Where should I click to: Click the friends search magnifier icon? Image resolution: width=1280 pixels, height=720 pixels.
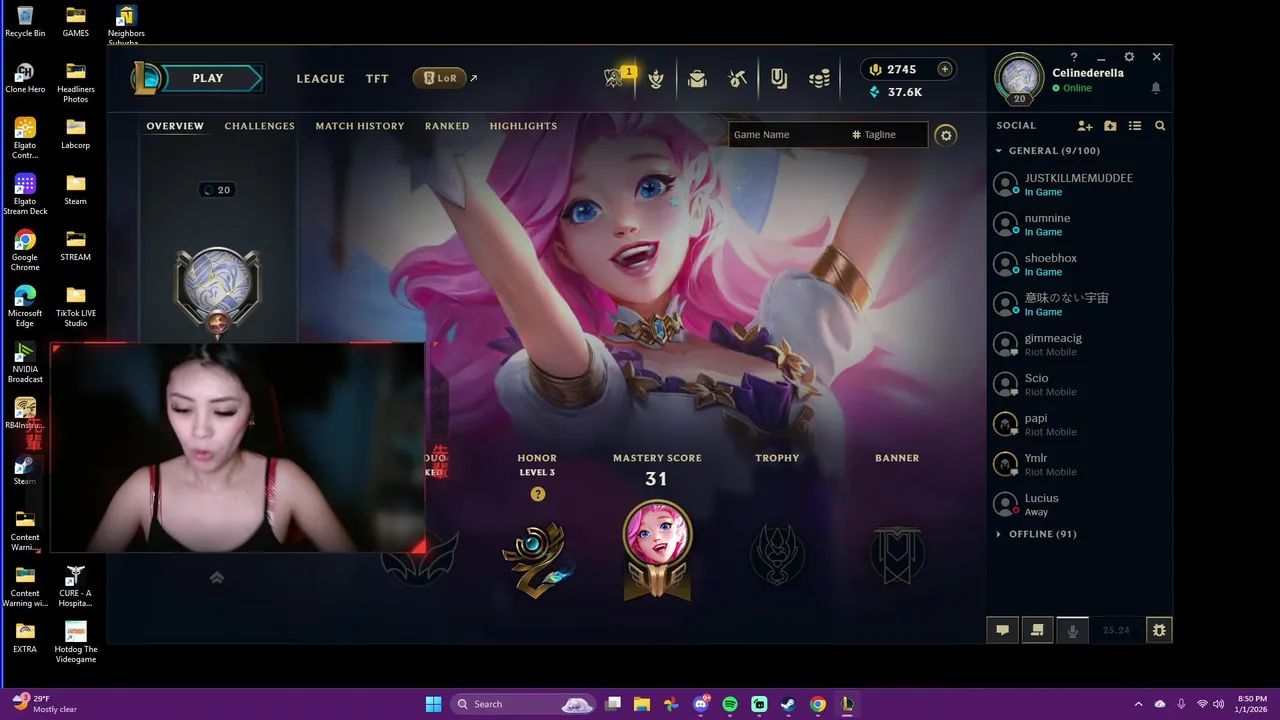(1160, 126)
